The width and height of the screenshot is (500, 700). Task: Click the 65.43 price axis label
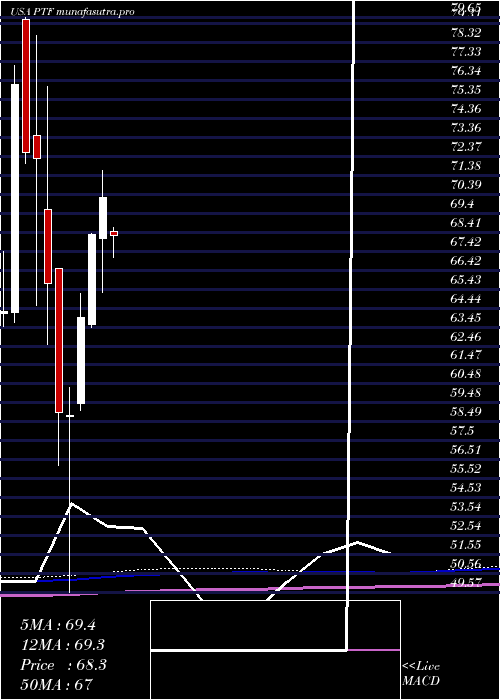click(x=466, y=279)
